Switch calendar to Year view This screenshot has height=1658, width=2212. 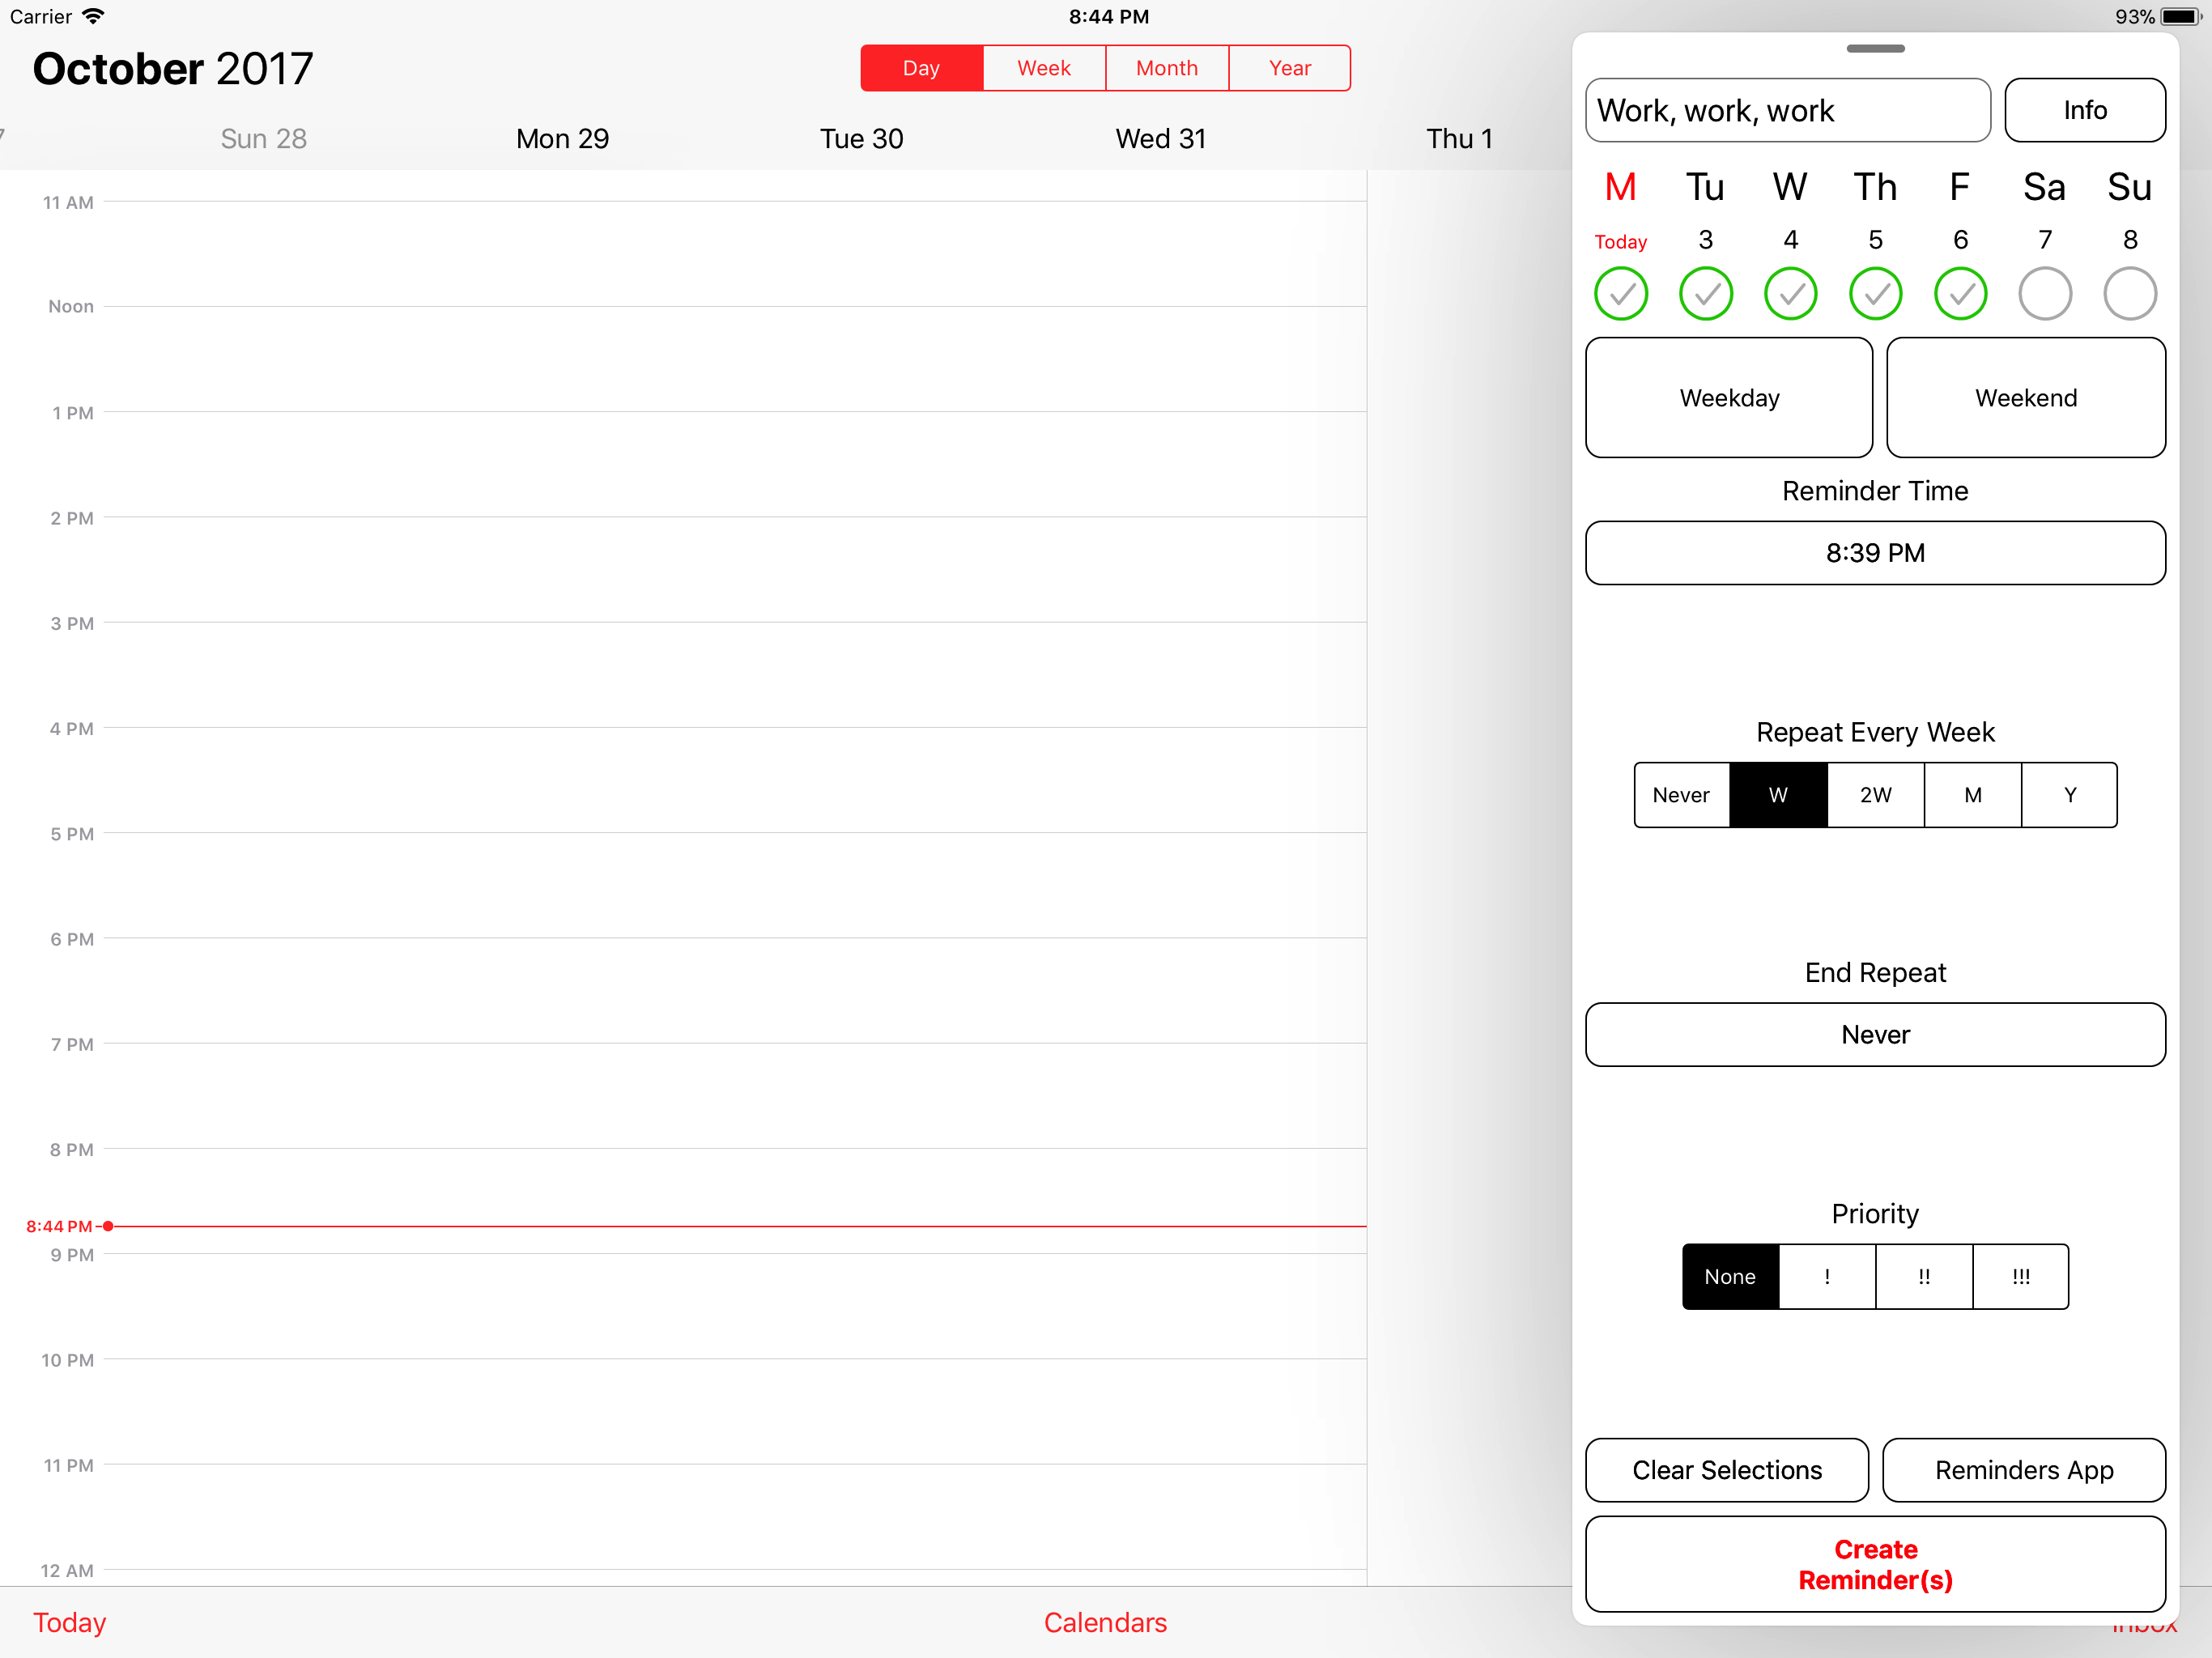1290,68
